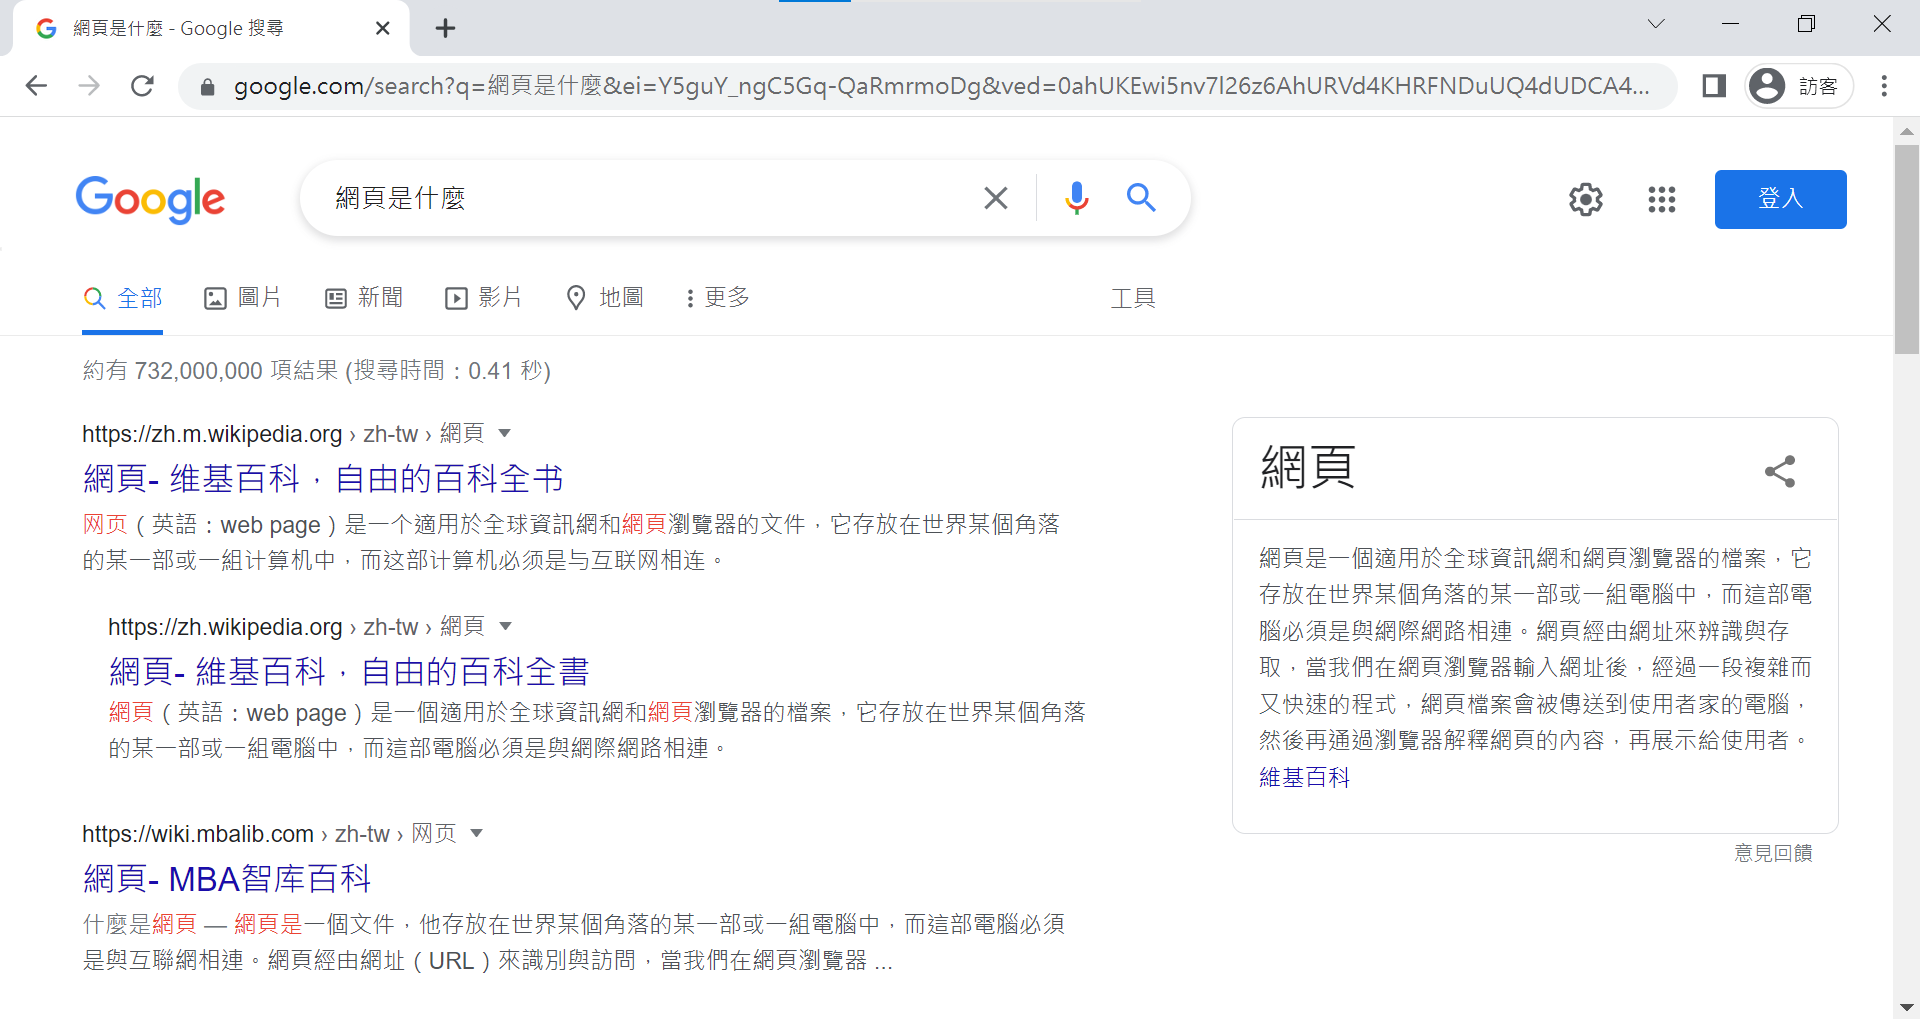Open Google settings gear
Viewport: 1920px width, 1019px height.
(1585, 199)
